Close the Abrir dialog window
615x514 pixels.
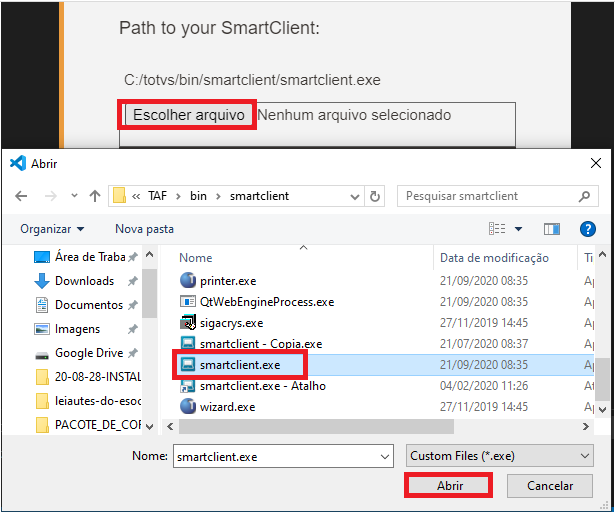pos(595,163)
